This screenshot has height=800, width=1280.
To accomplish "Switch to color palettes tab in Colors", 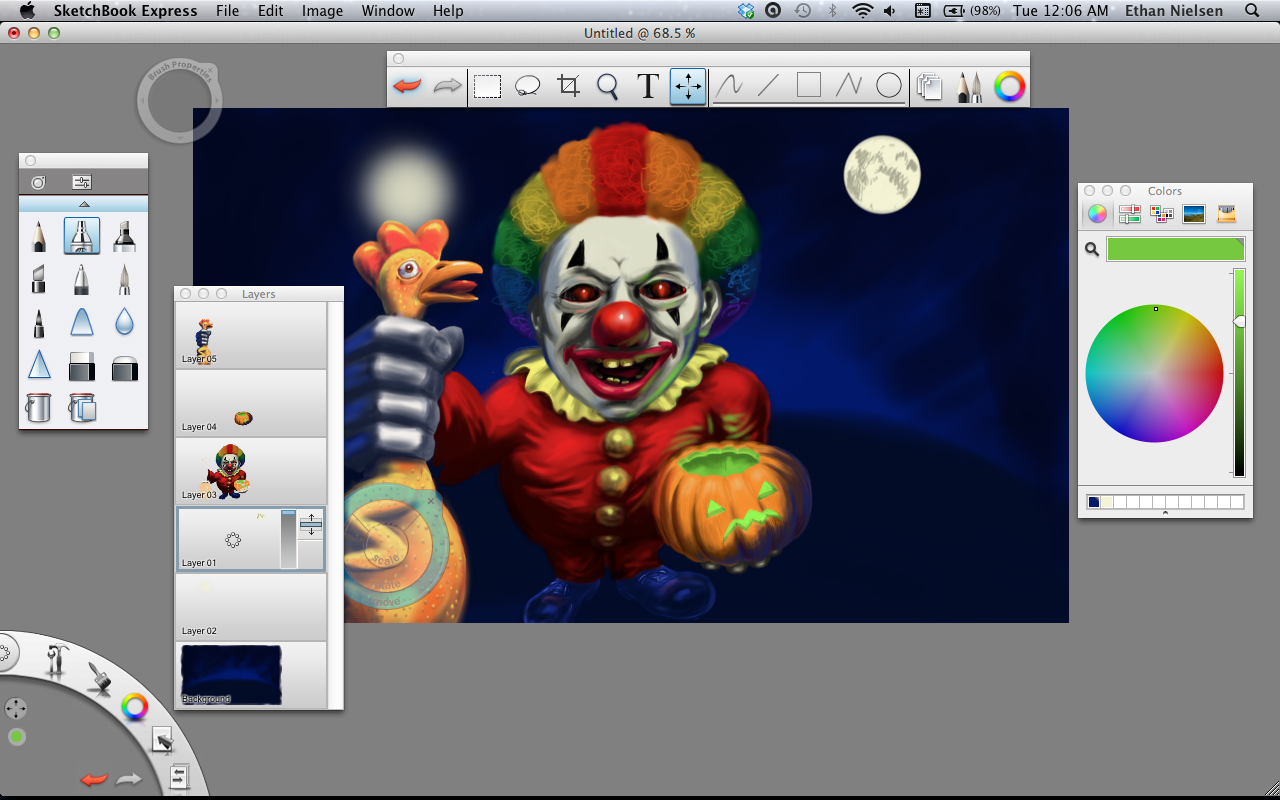I will [1162, 213].
